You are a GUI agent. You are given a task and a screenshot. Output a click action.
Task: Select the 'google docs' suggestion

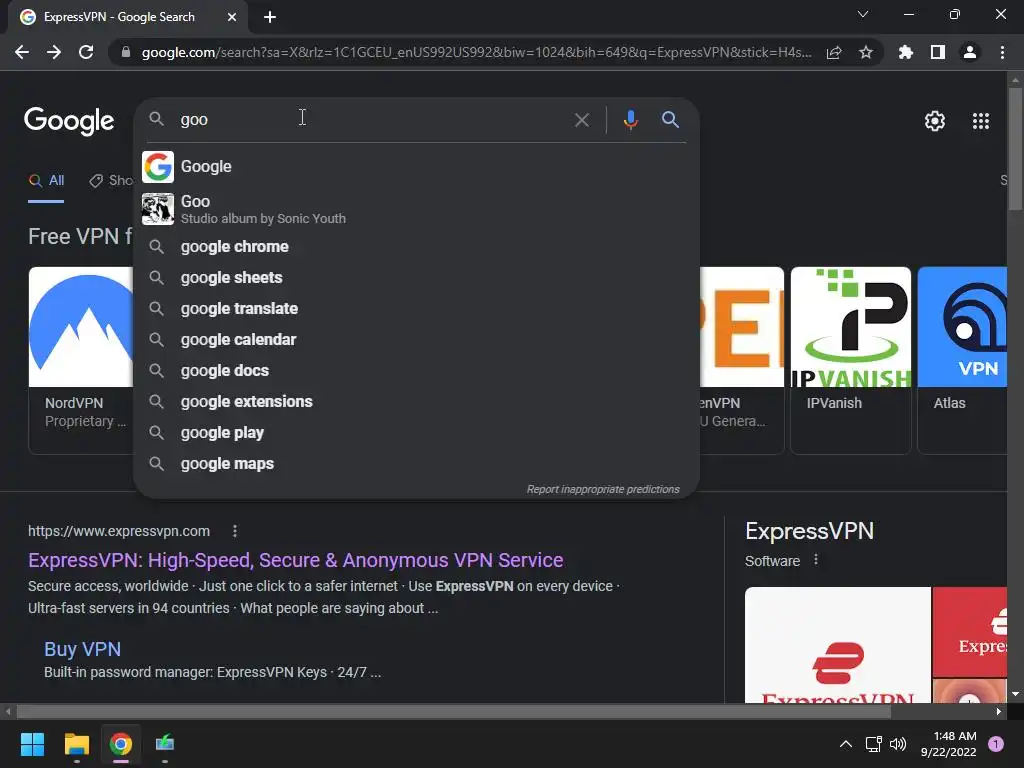(x=416, y=371)
